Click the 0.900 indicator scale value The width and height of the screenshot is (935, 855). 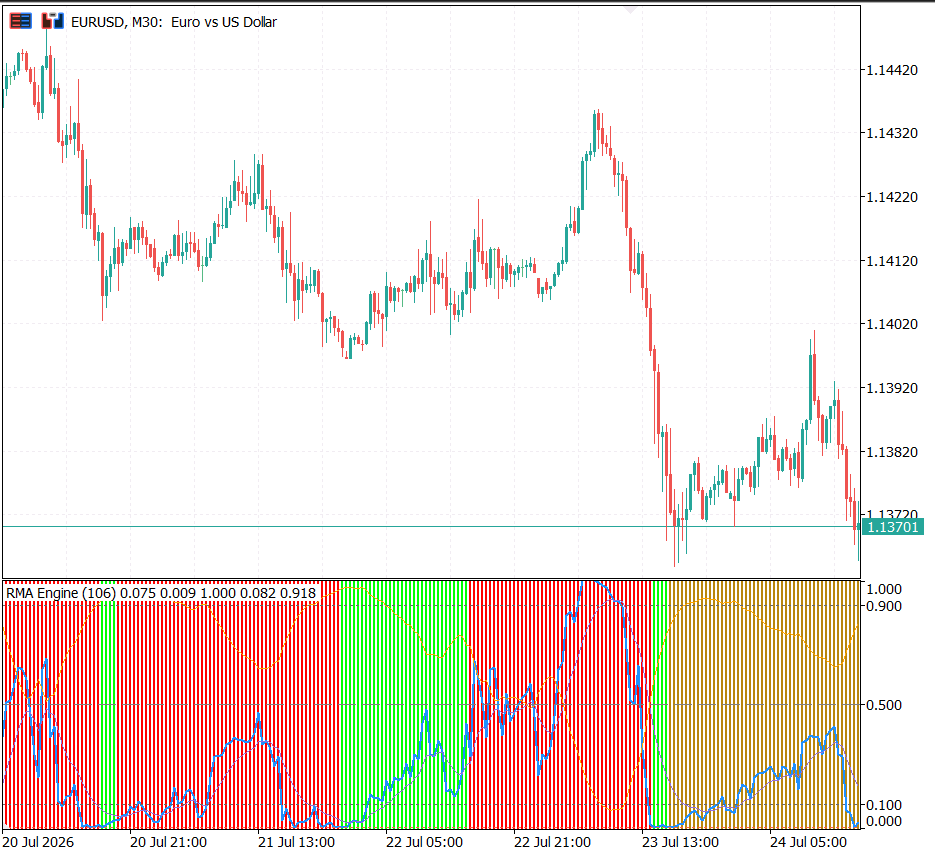point(884,606)
